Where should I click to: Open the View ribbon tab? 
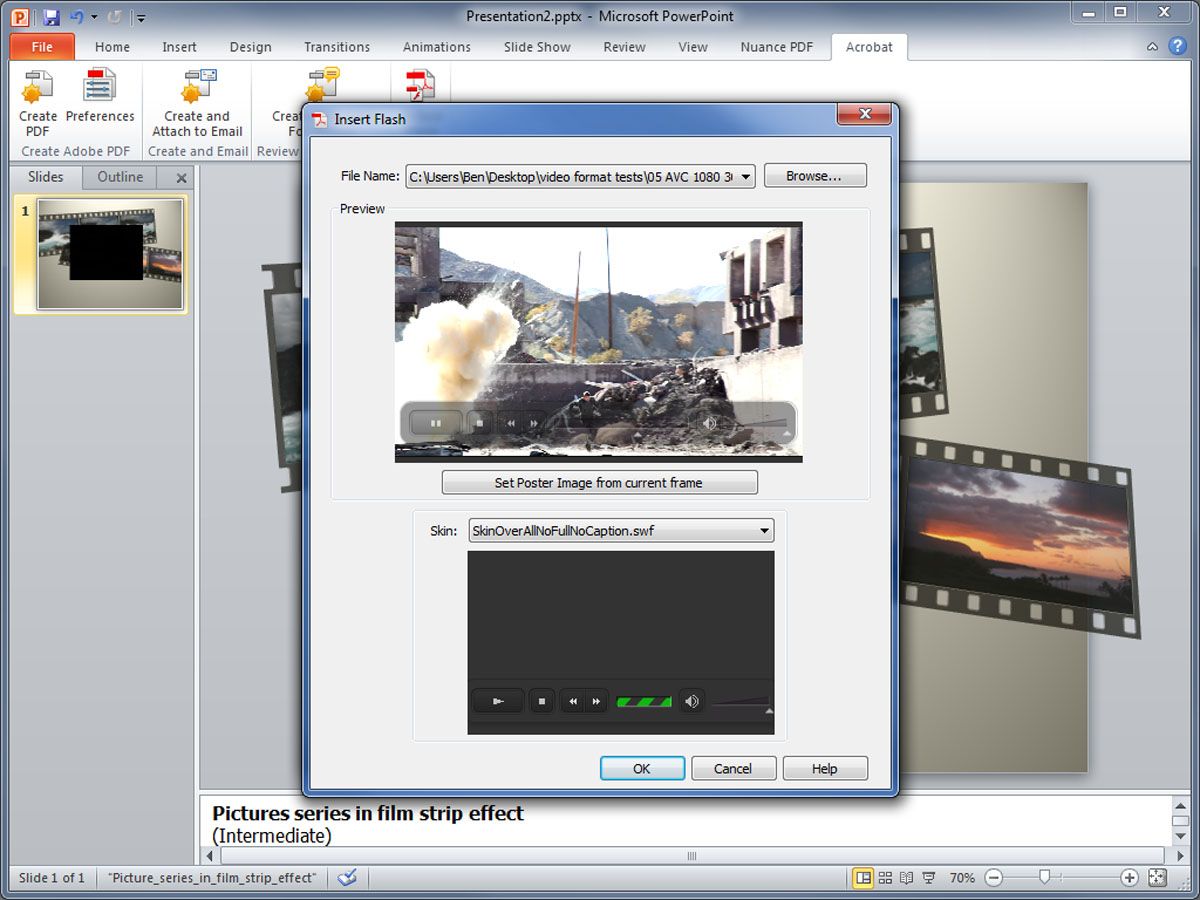coord(693,47)
